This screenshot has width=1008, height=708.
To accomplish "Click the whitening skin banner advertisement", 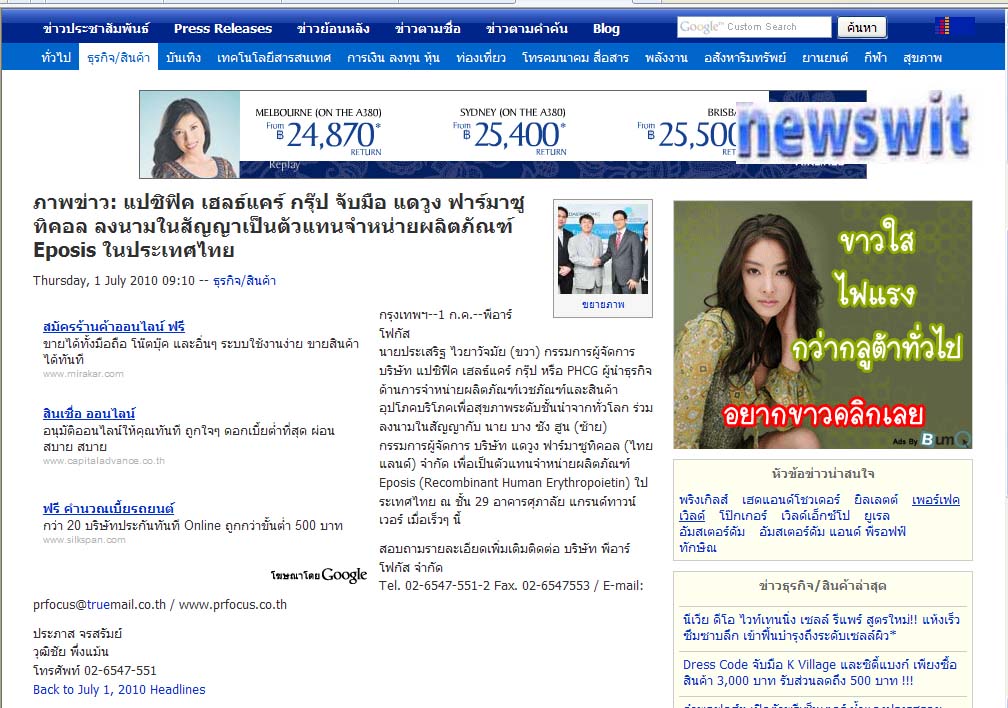I will (822, 325).
